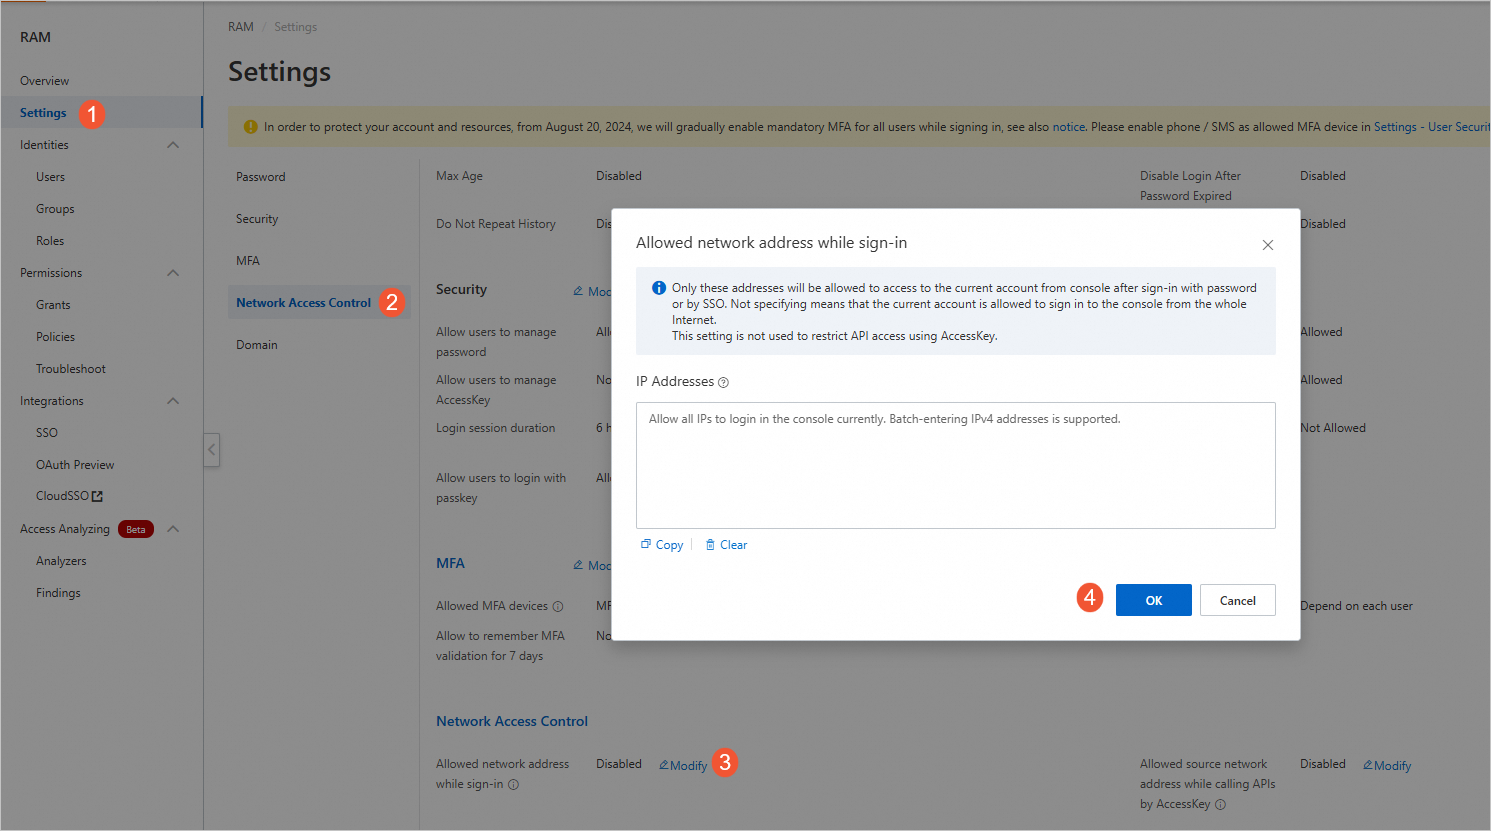Collapse the Integrations menu section
Viewport: 1491px width, 831px height.
pyautogui.click(x=173, y=401)
